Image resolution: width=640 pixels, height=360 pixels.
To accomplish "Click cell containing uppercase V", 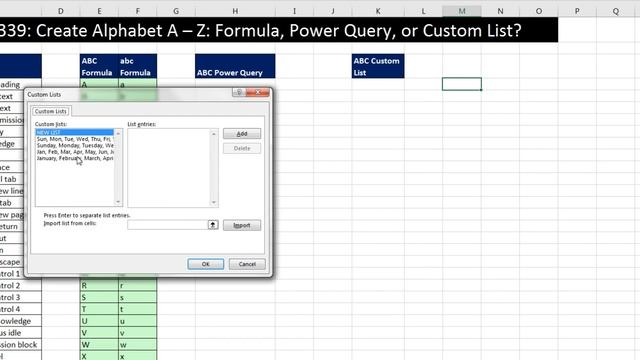I will point(99,333).
